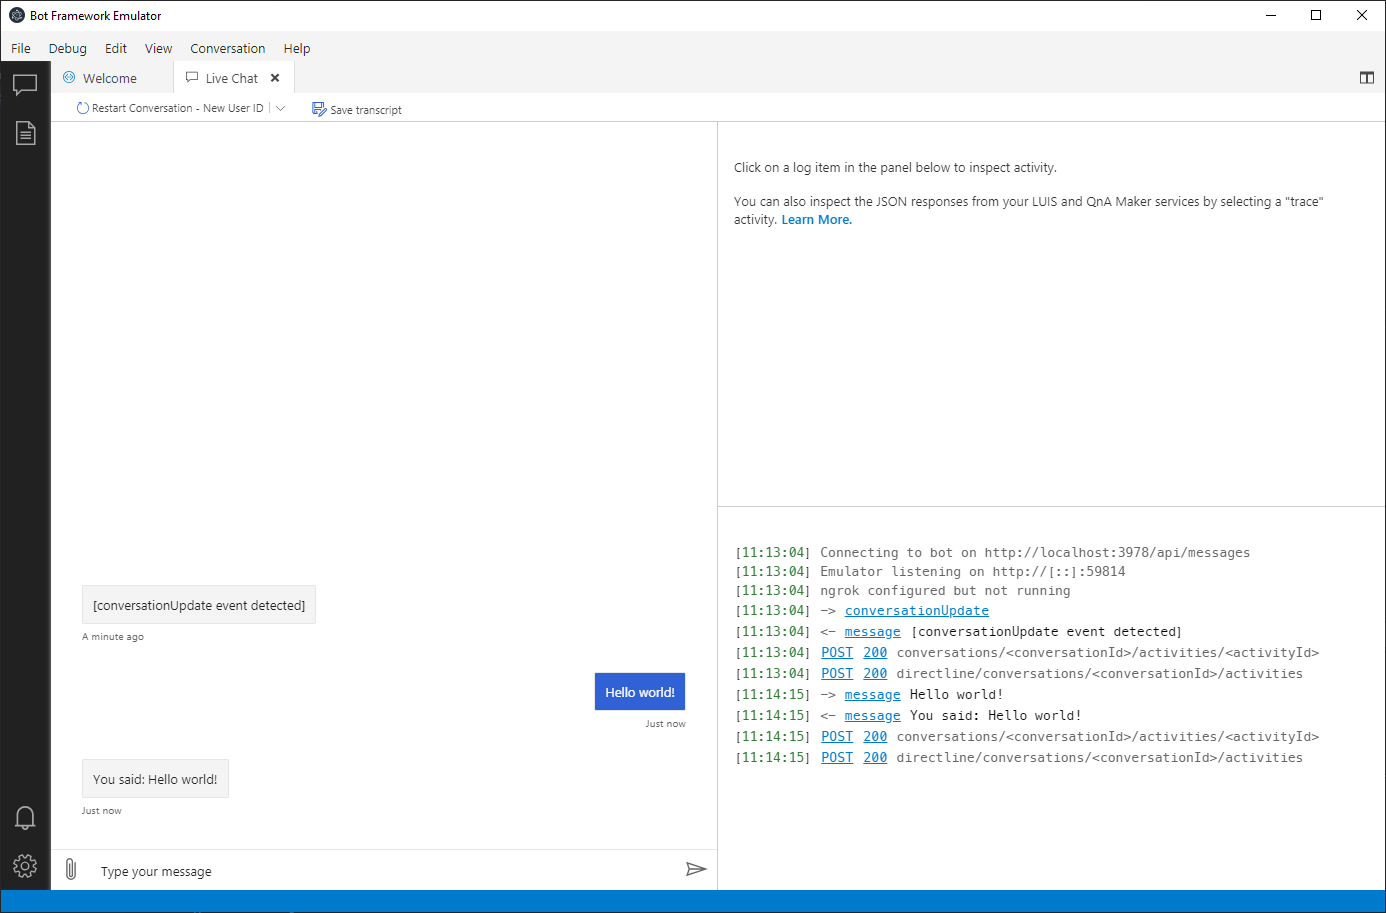Switch to the Welcome tab
Screen dimensions: 1386x913
(x=112, y=78)
